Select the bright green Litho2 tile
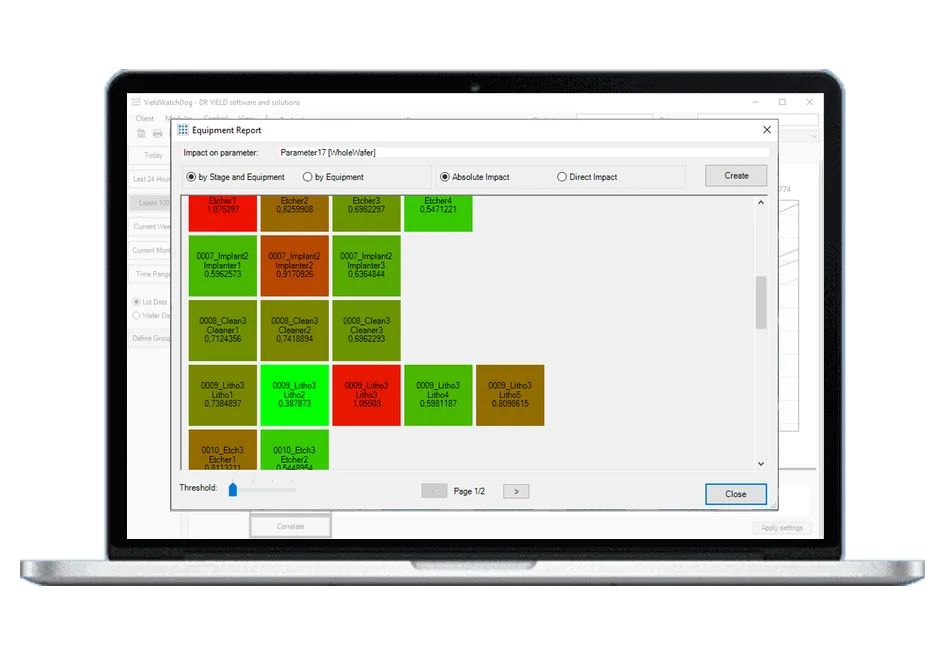This screenshot has height=655, width=945. 295,395
